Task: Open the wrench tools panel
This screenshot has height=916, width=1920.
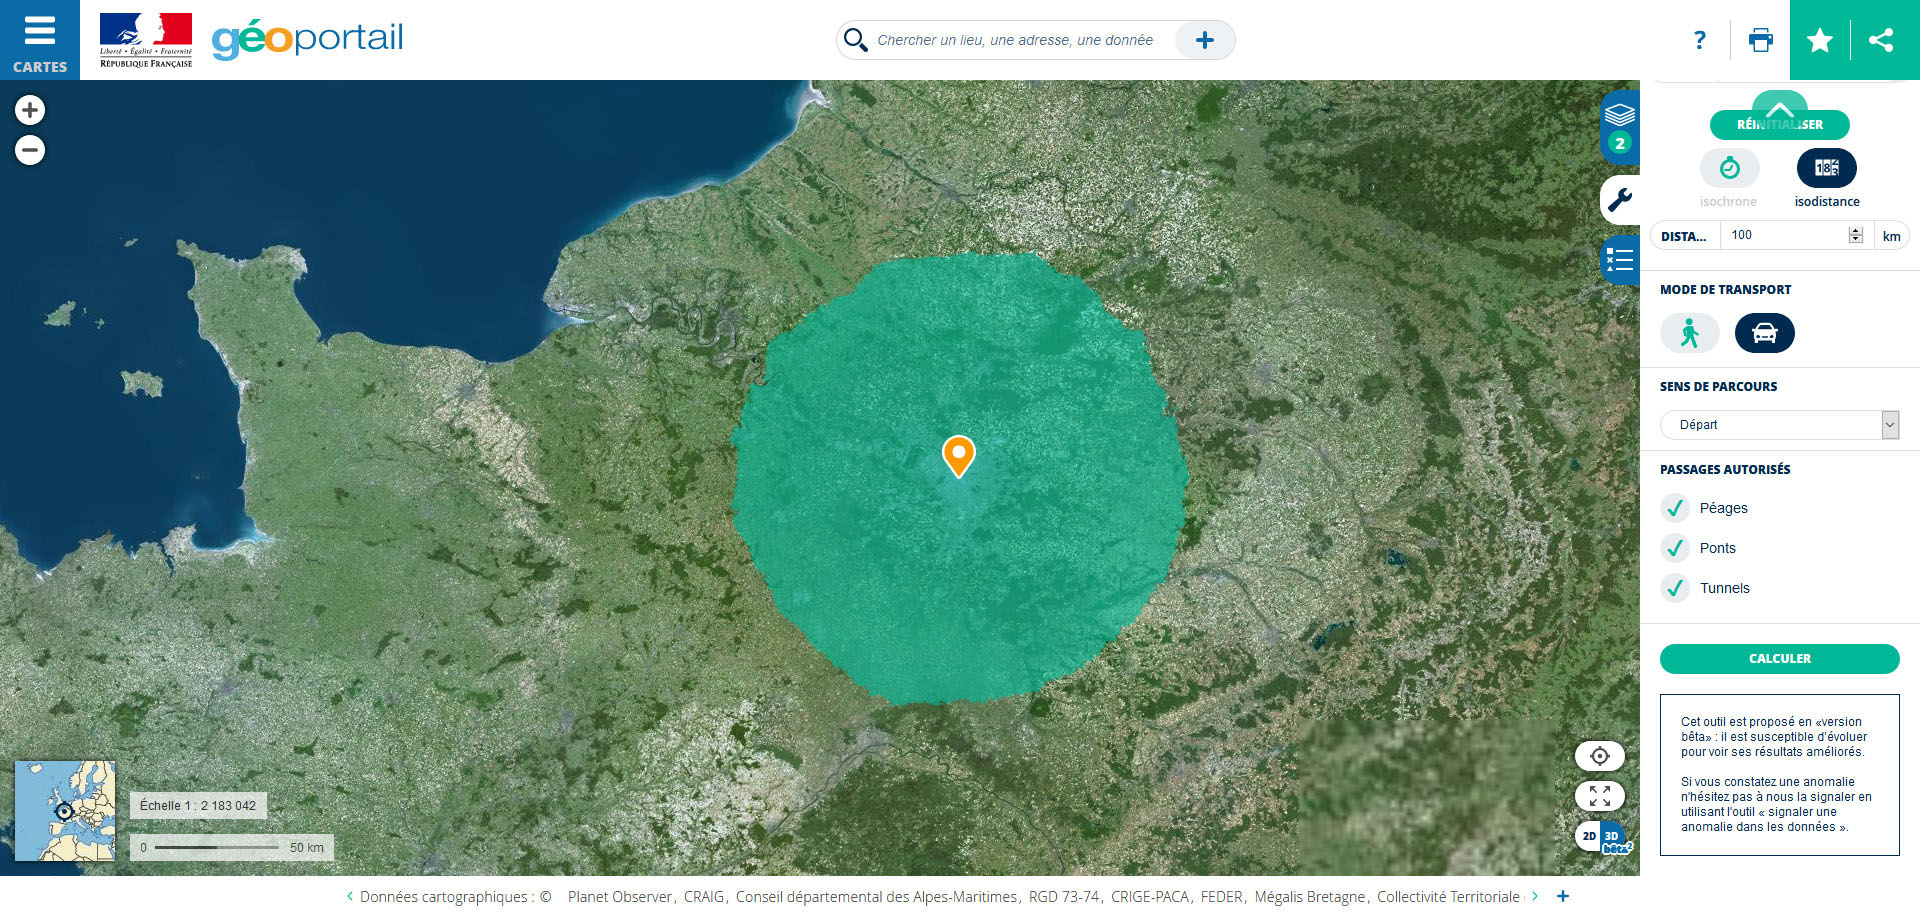Action: (x=1620, y=201)
